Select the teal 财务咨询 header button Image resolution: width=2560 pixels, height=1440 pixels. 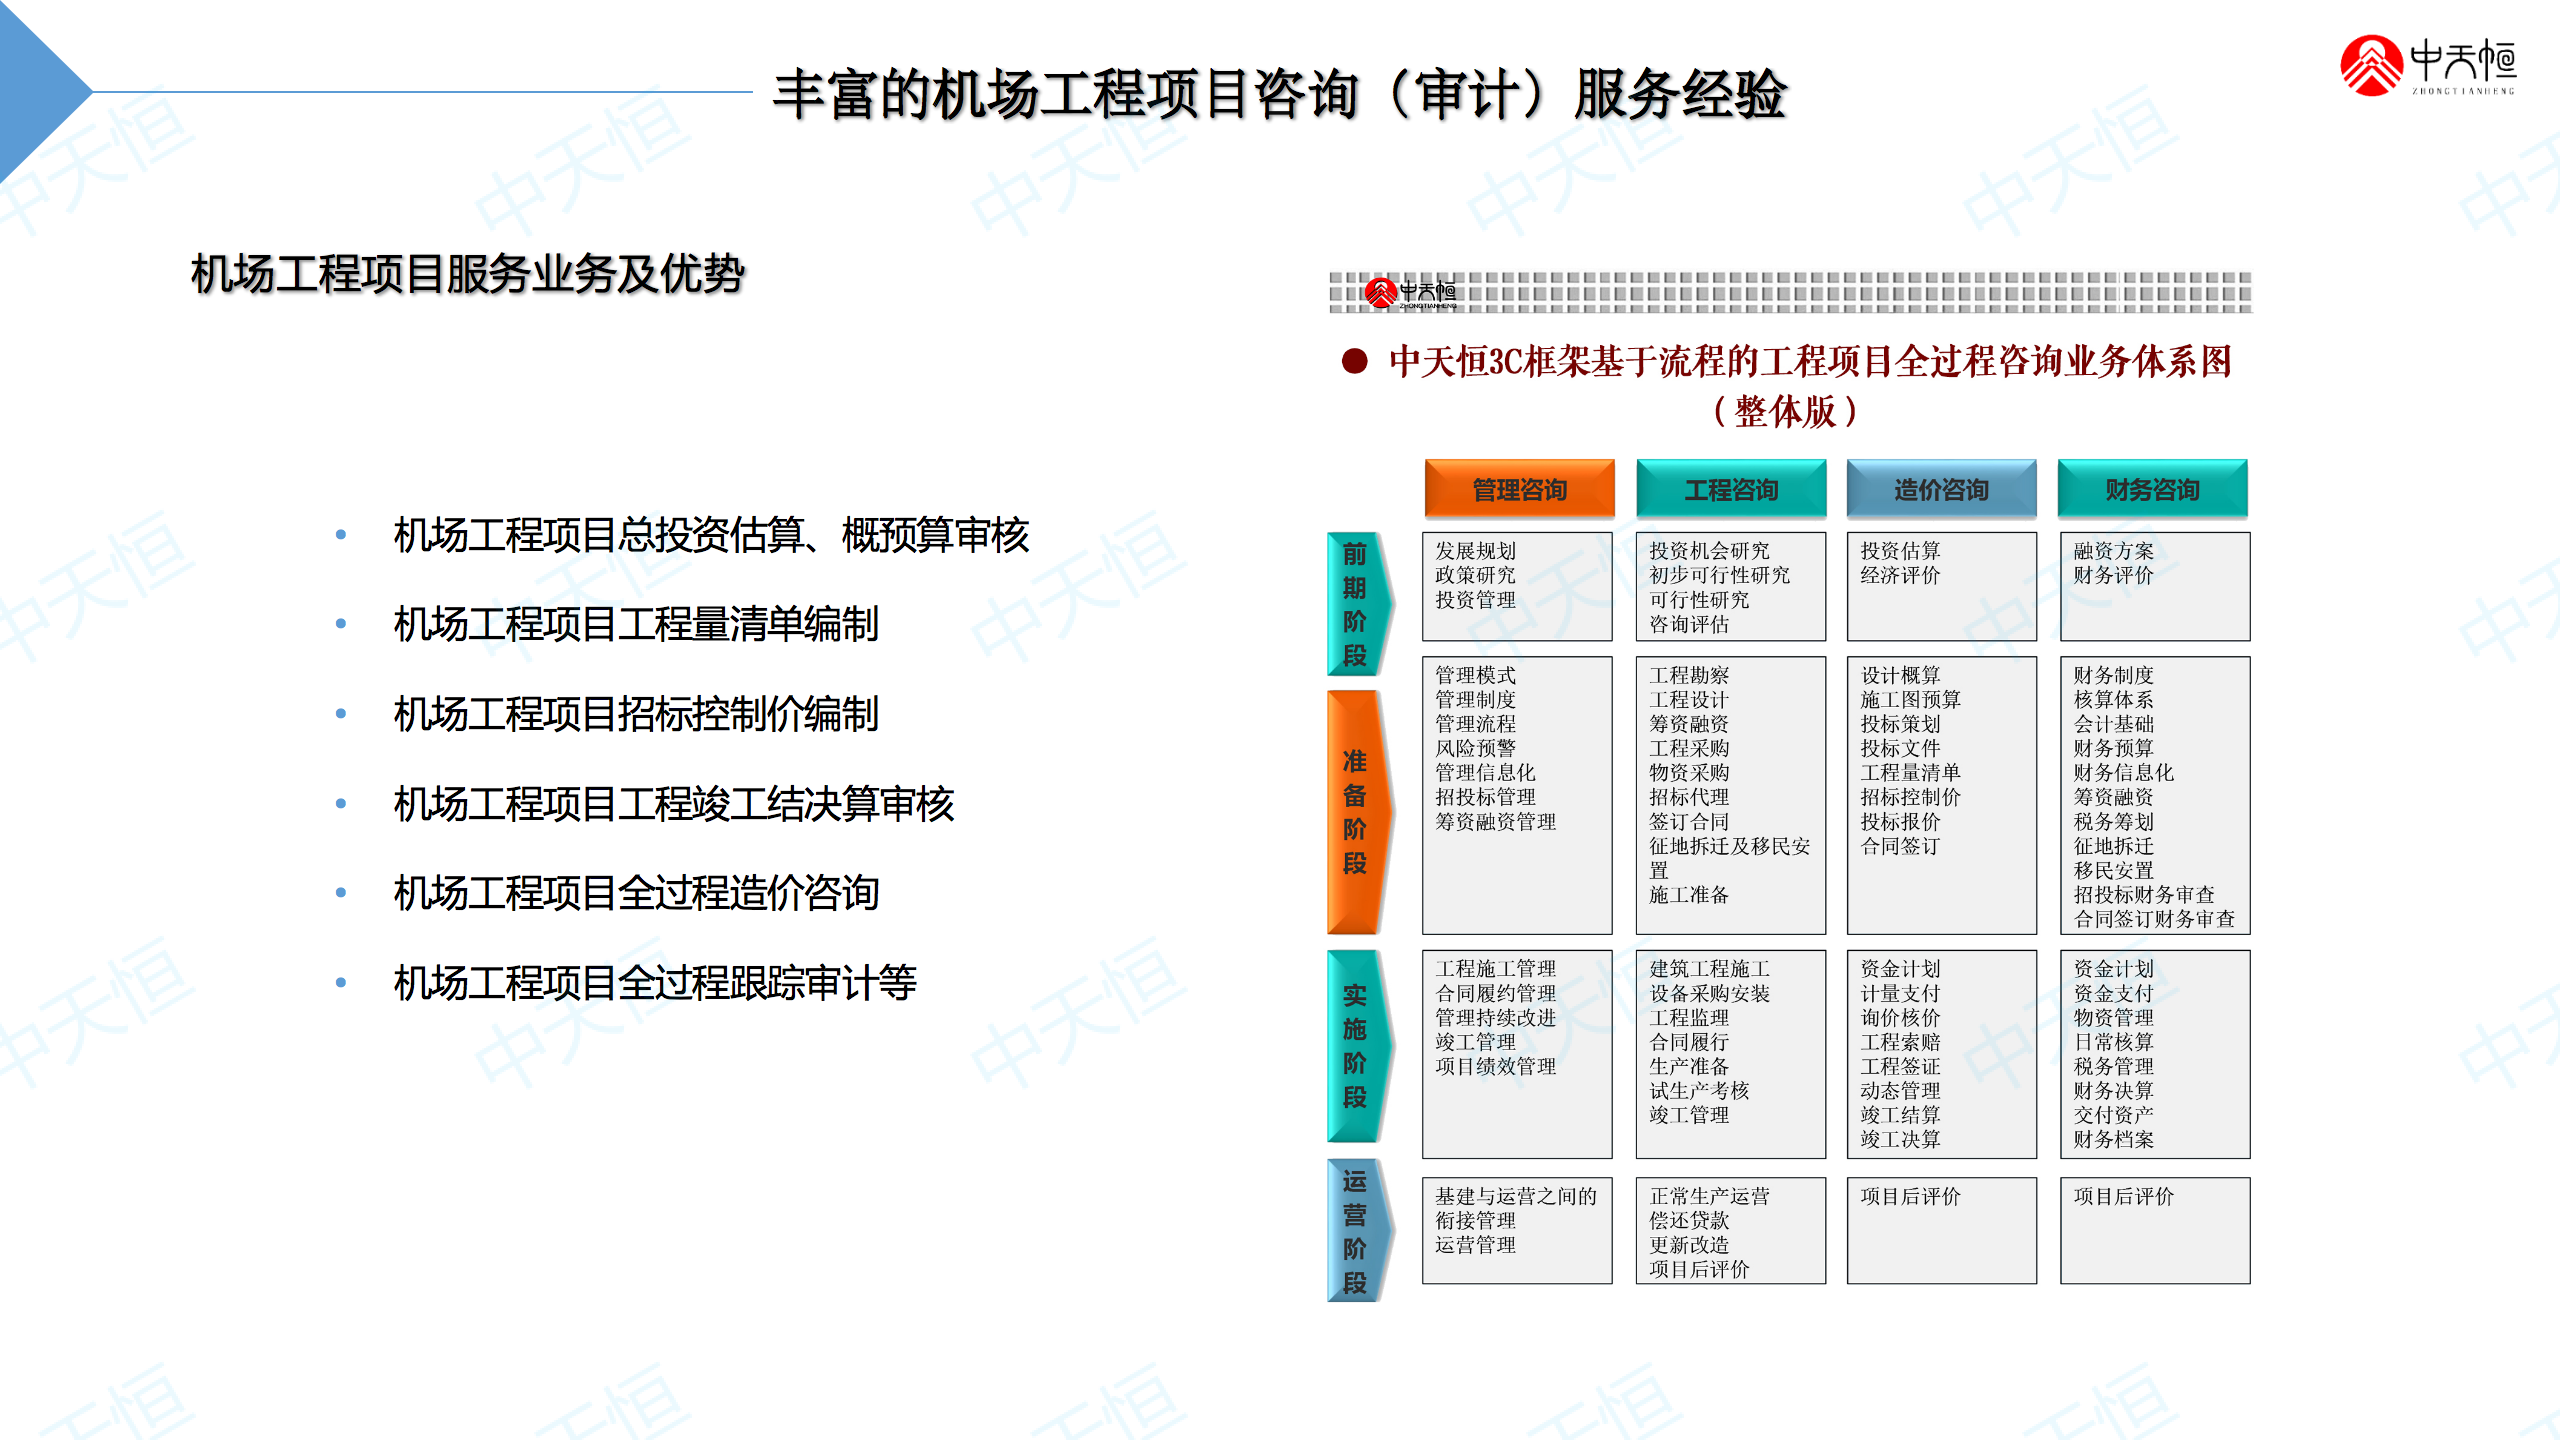pos(2152,489)
